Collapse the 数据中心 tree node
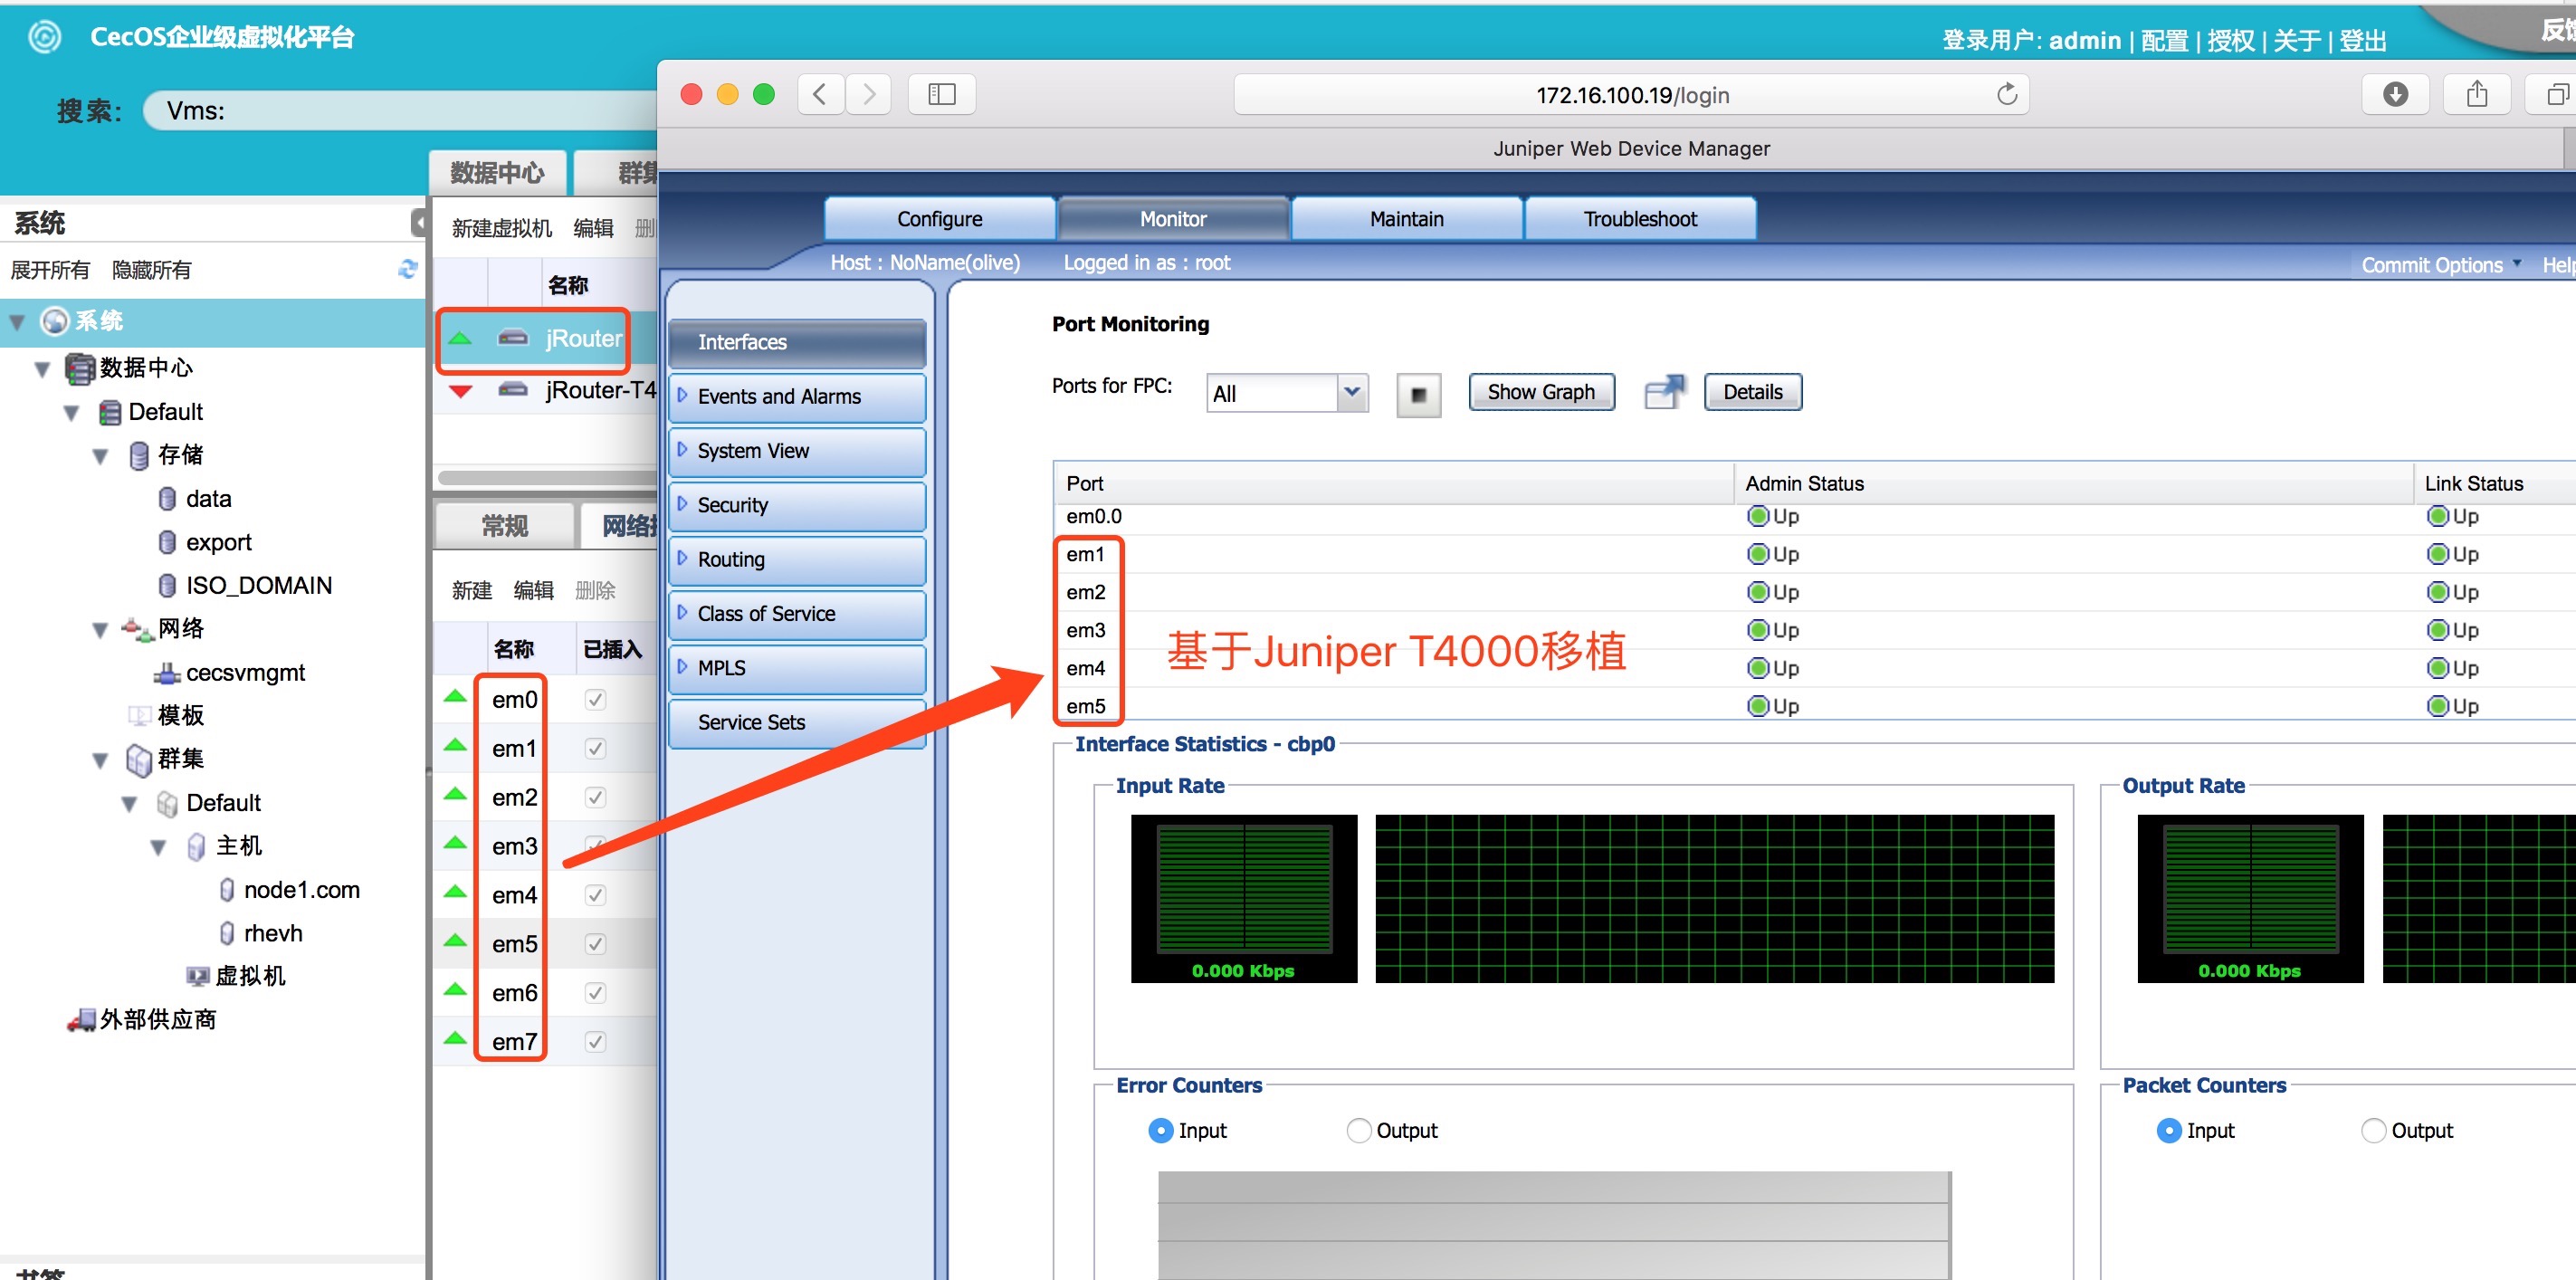The height and width of the screenshot is (1280, 2576). (x=42, y=369)
